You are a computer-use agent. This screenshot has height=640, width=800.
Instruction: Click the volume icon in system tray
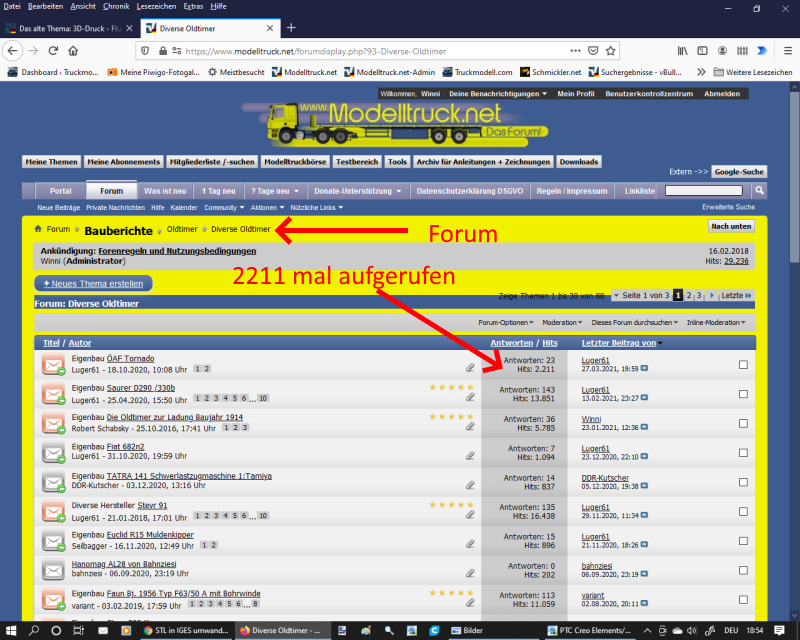(x=692, y=630)
